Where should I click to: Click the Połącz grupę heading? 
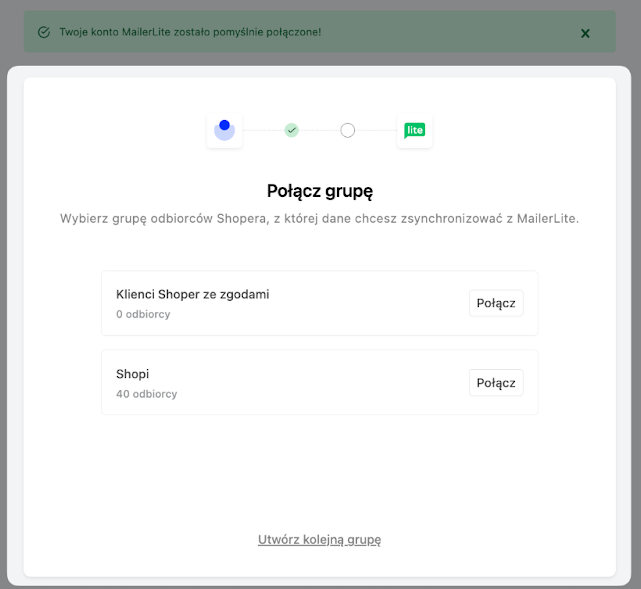(x=320, y=192)
